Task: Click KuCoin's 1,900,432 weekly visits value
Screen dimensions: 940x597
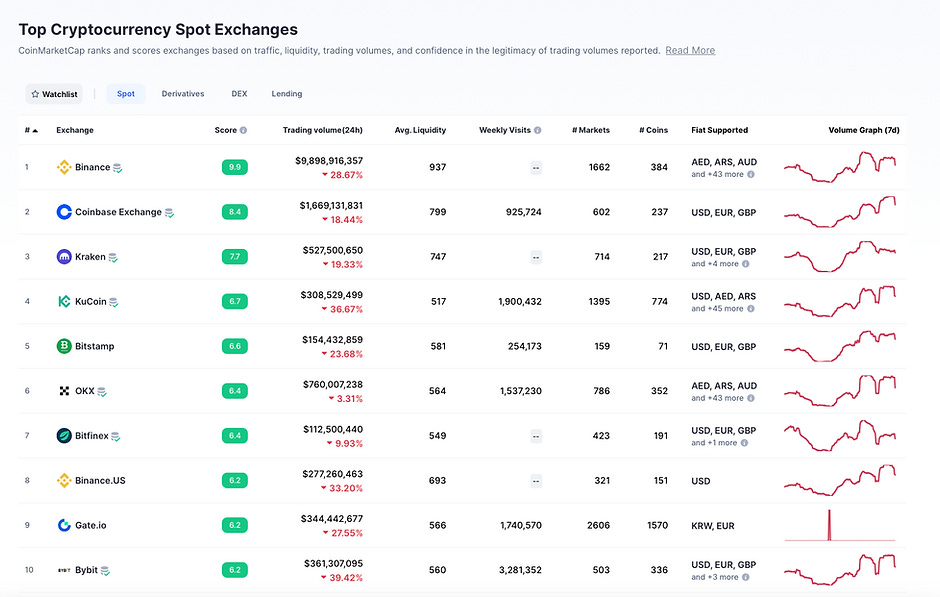Action: (x=520, y=301)
